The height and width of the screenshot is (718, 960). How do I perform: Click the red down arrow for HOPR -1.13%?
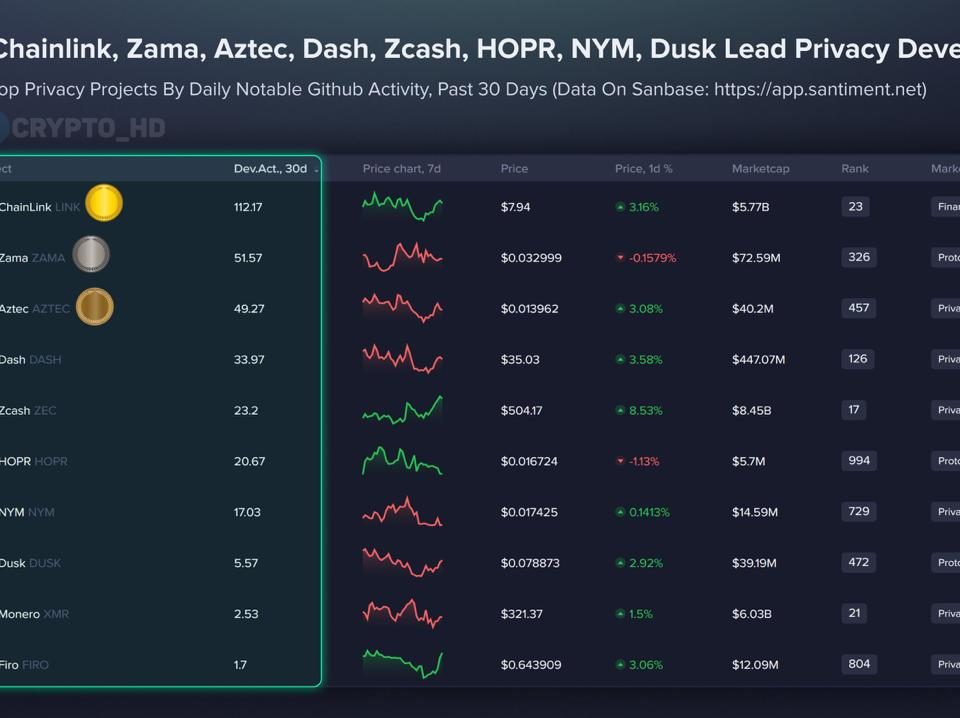pos(620,461)
